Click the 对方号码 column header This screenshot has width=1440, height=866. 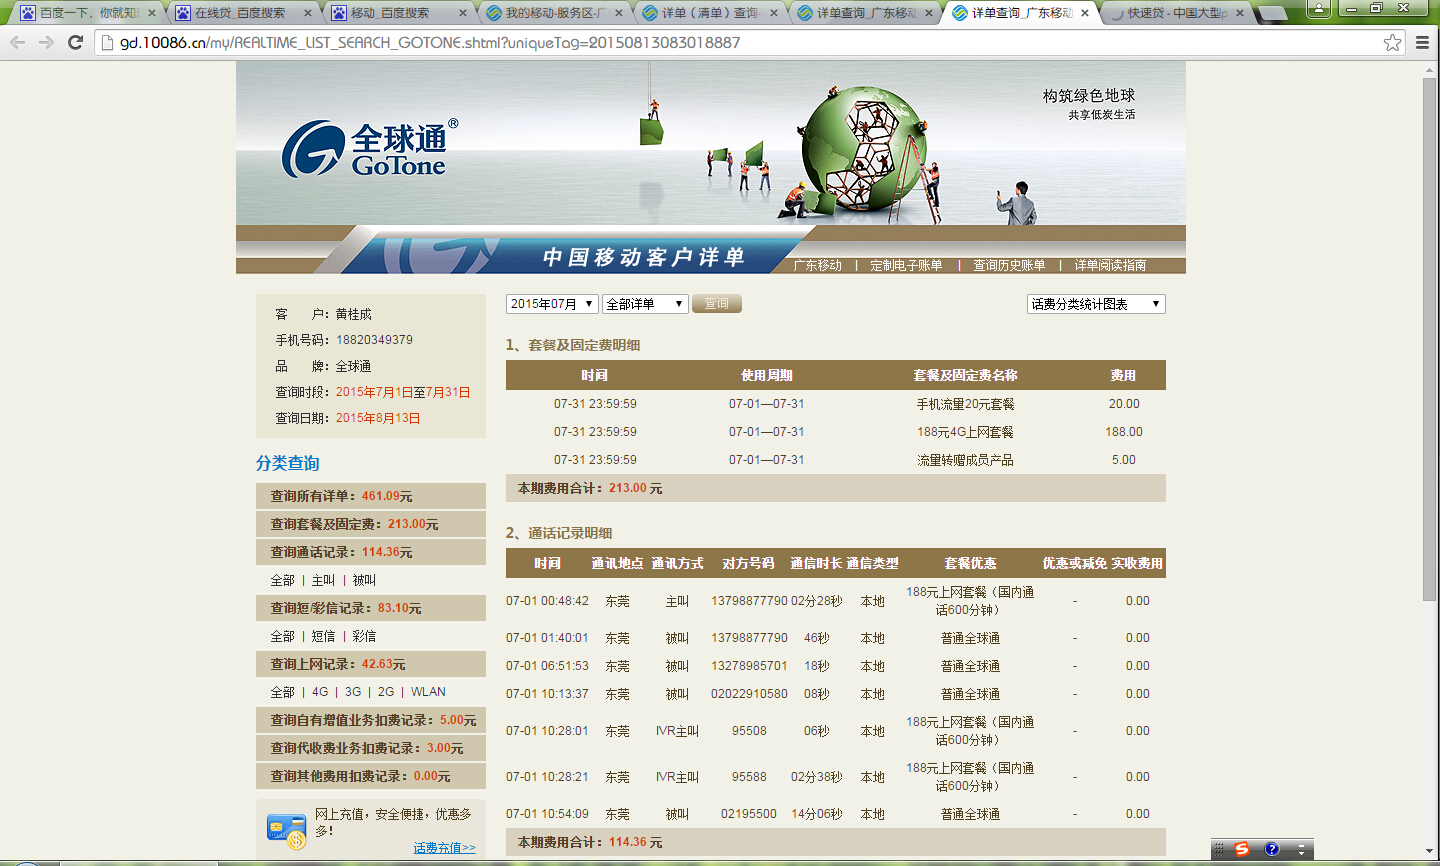[x=749, y=563]
